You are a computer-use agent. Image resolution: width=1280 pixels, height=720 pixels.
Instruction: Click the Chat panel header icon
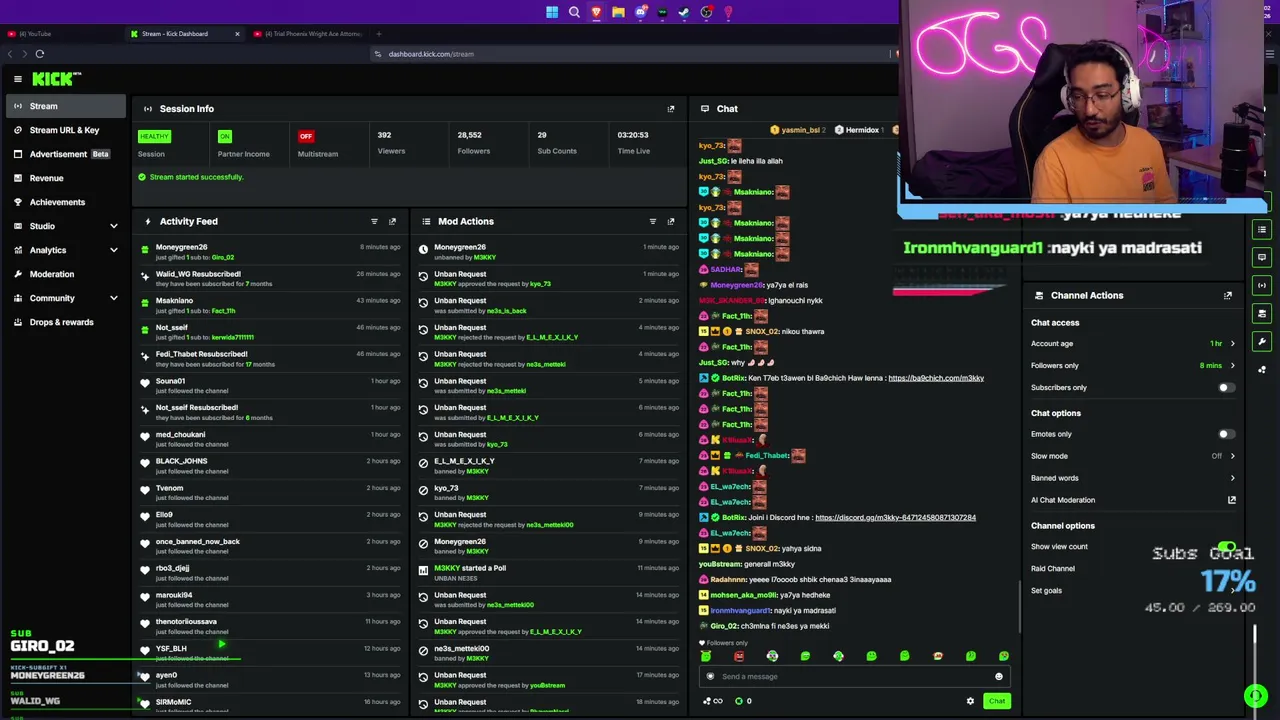[x=705, y=109]
